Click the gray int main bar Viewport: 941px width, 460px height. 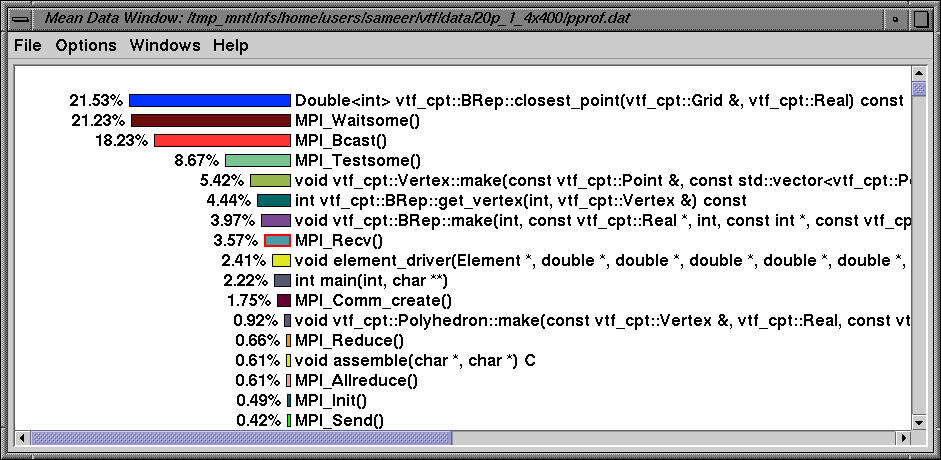pyautogui.click(x=282, y=280)
